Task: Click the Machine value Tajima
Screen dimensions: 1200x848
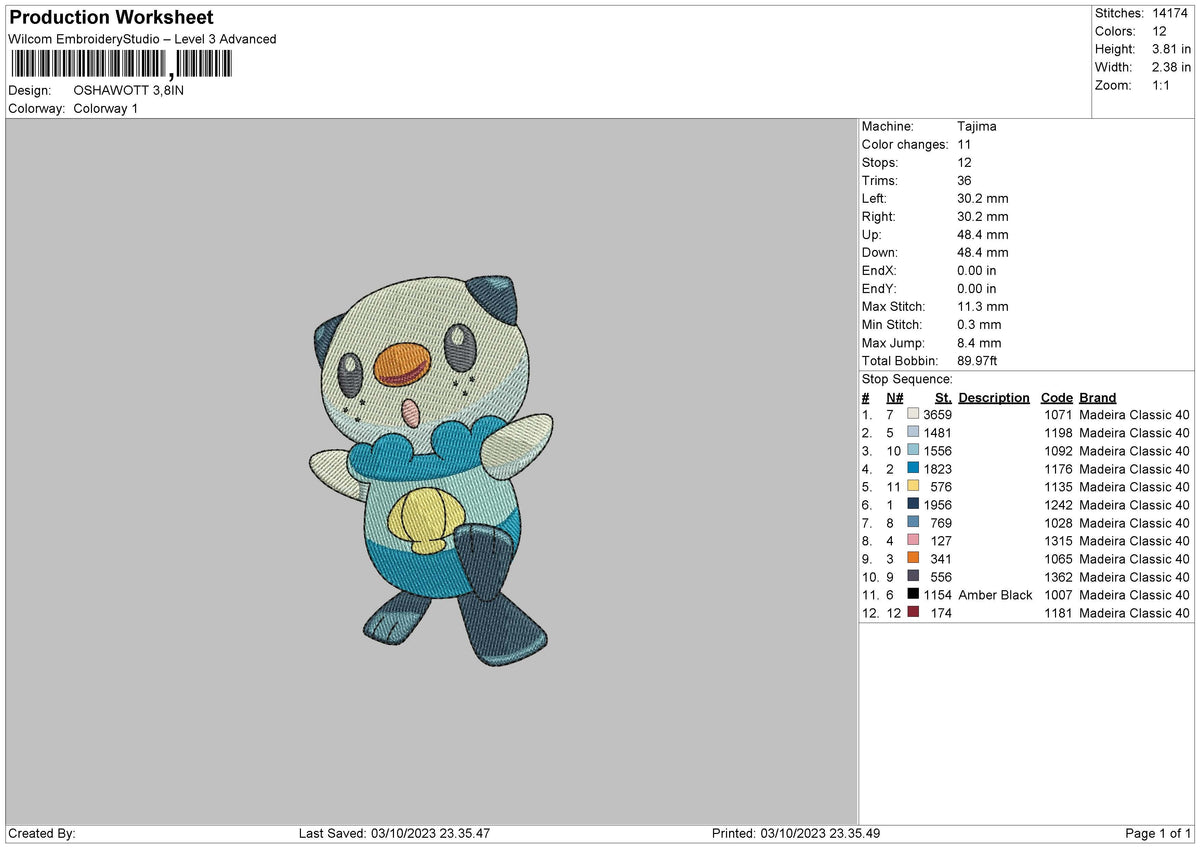Action: [x=977, y=126]
